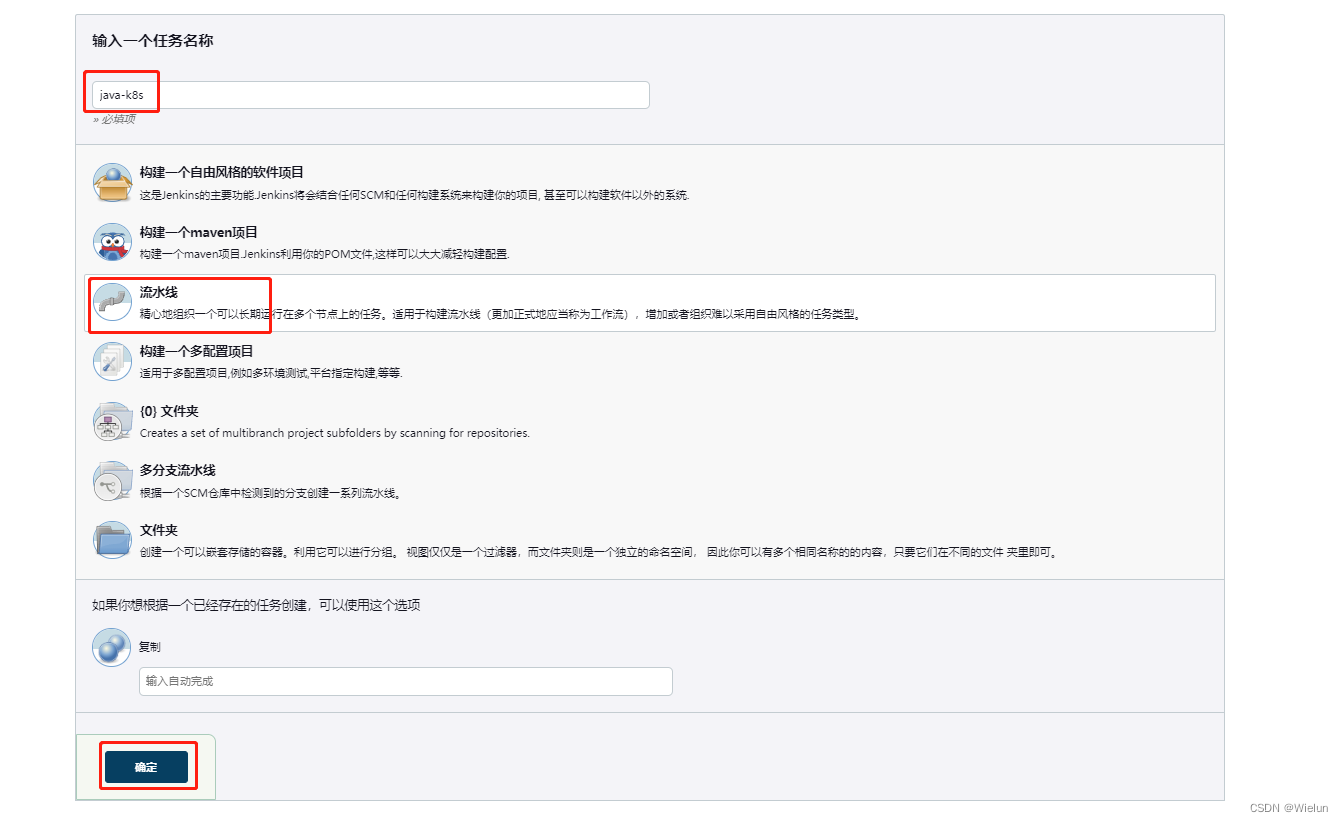Choose 构建一个maven项目 title
Viewport: 1343px width, 822px height.
pos(199,232)
